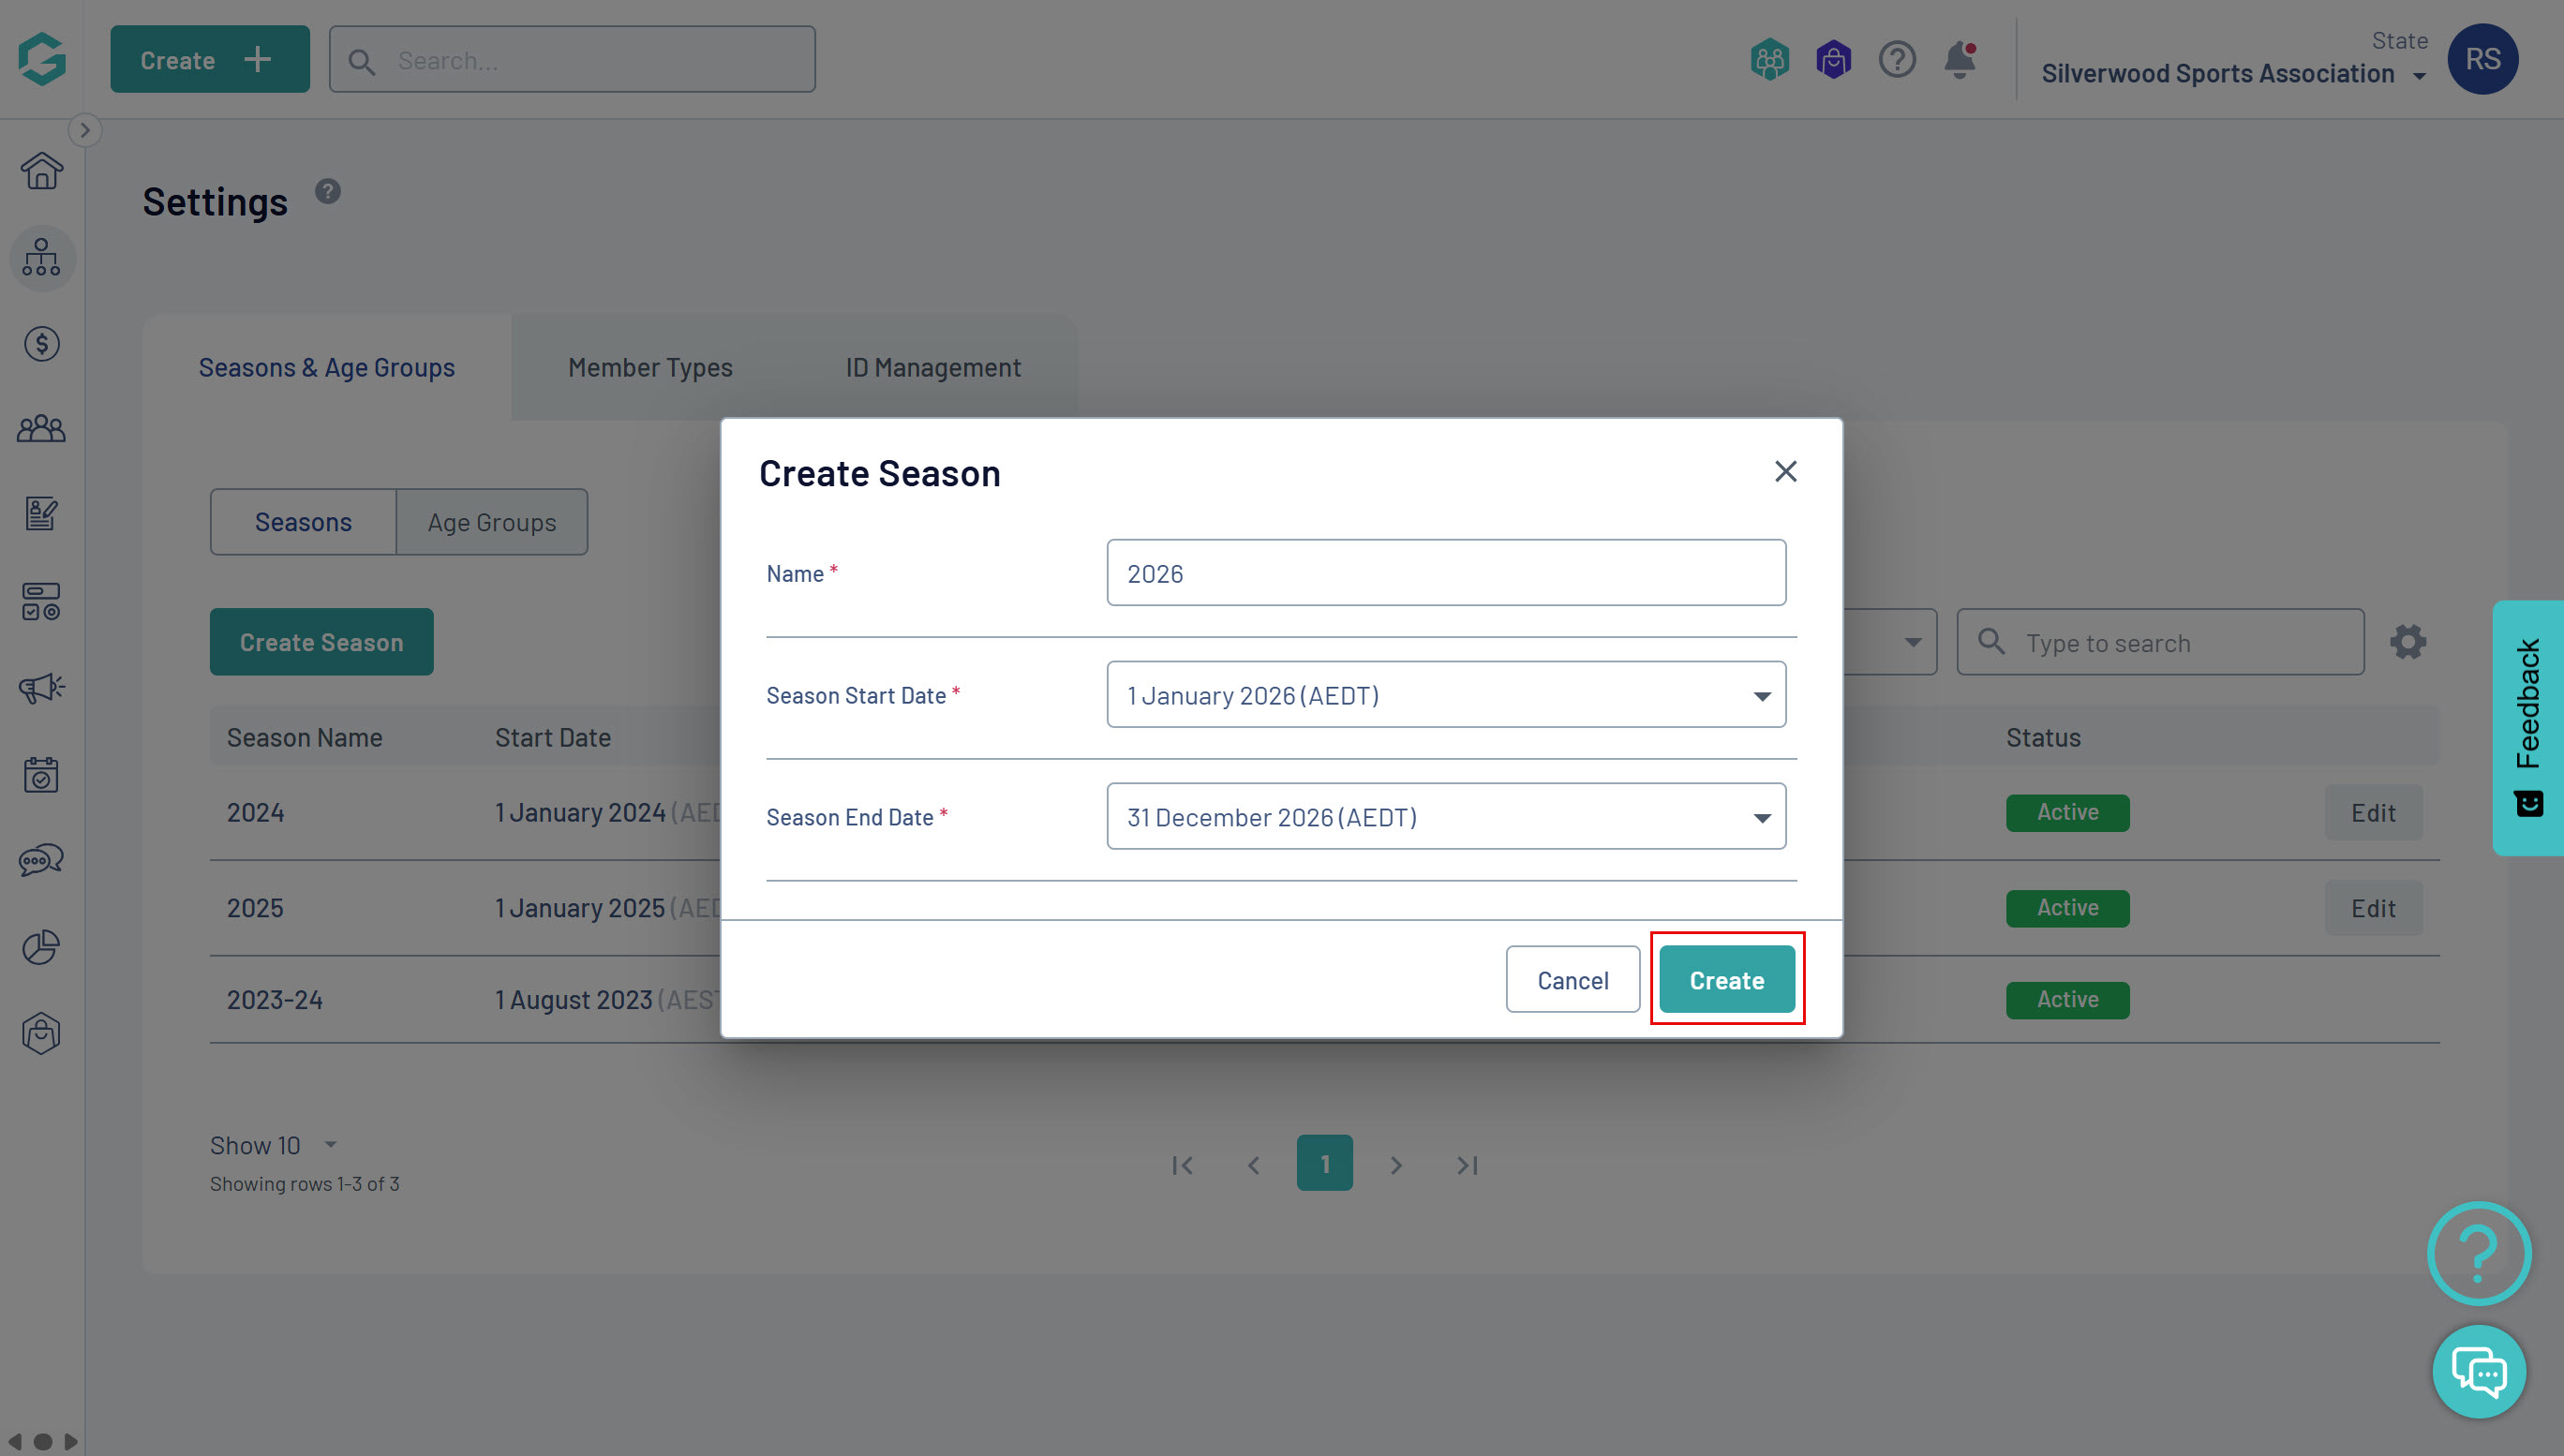Image resolution: width=2564 pixels, height=1456 pixels.
Task: Click the pie chart reports sidebar icon
Action: (x=41, y=946)
